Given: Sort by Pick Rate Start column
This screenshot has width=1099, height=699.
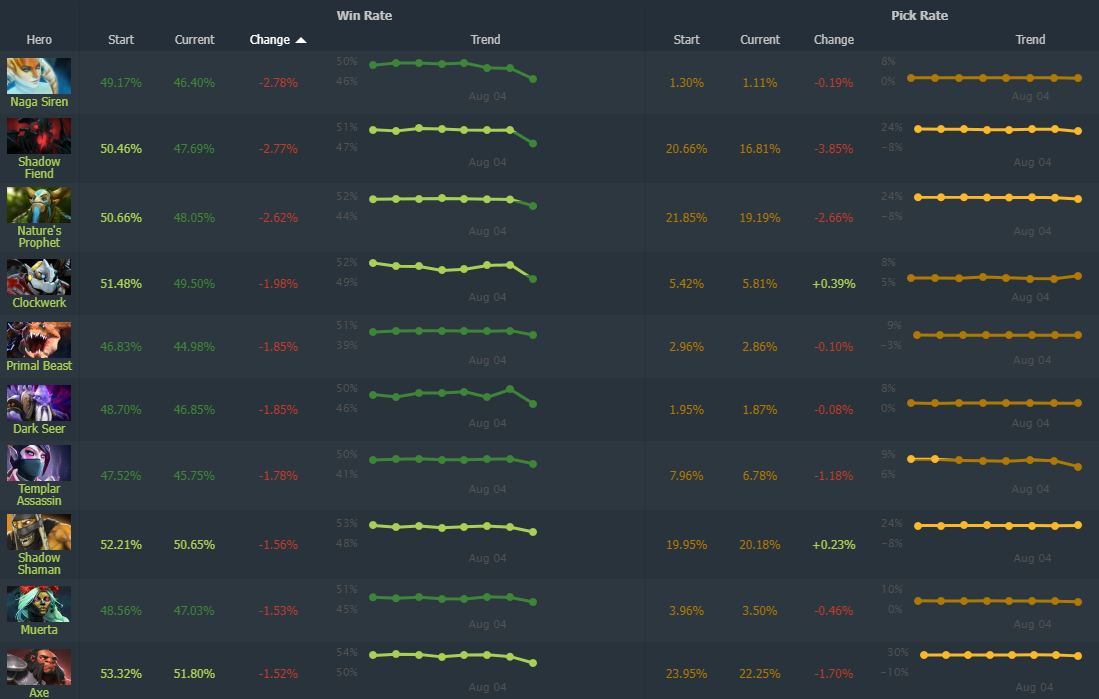Looking at the screenshot, I should (686, 40).
